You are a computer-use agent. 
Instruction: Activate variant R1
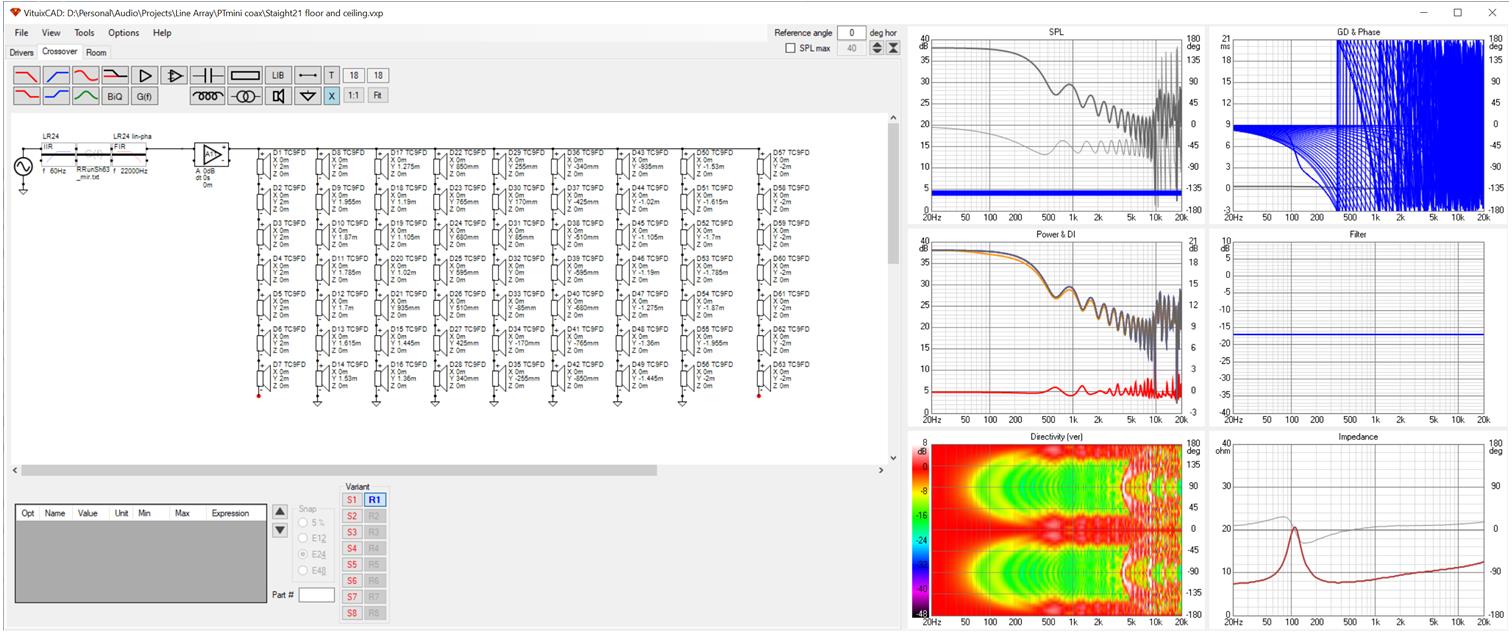click(x=375, y=499)
